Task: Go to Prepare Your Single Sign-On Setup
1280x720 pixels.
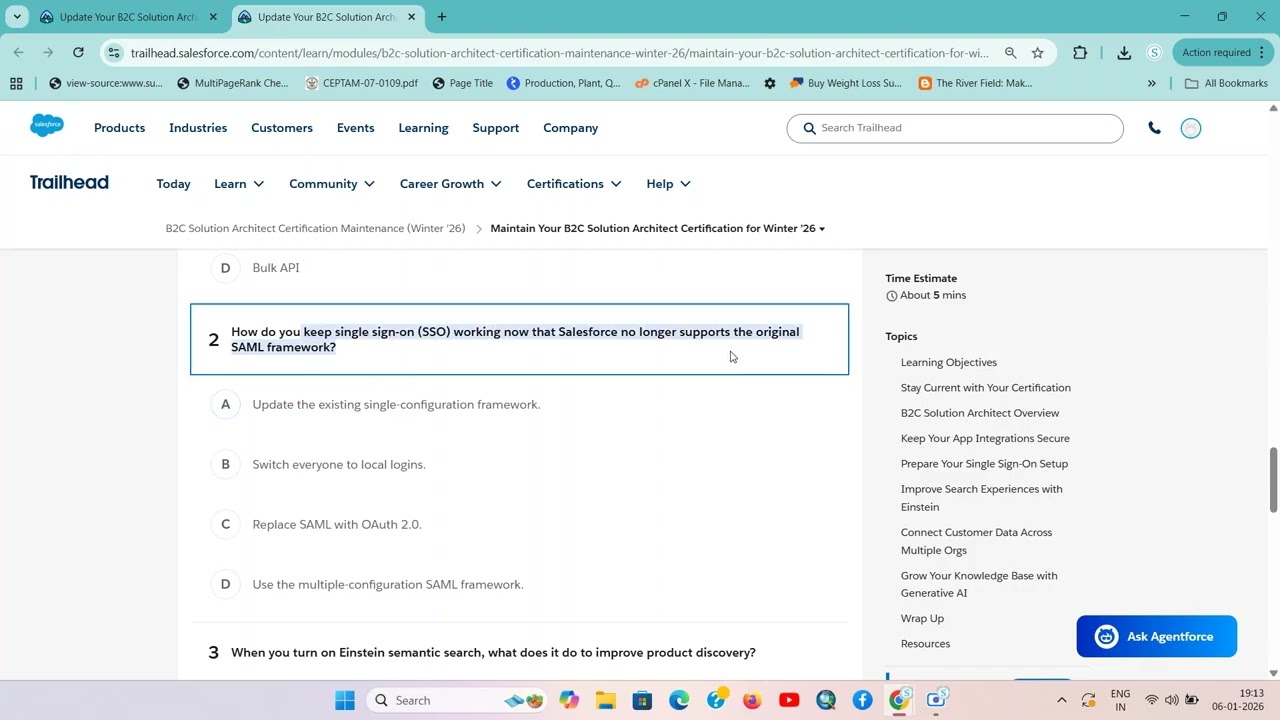Action: 984,464
